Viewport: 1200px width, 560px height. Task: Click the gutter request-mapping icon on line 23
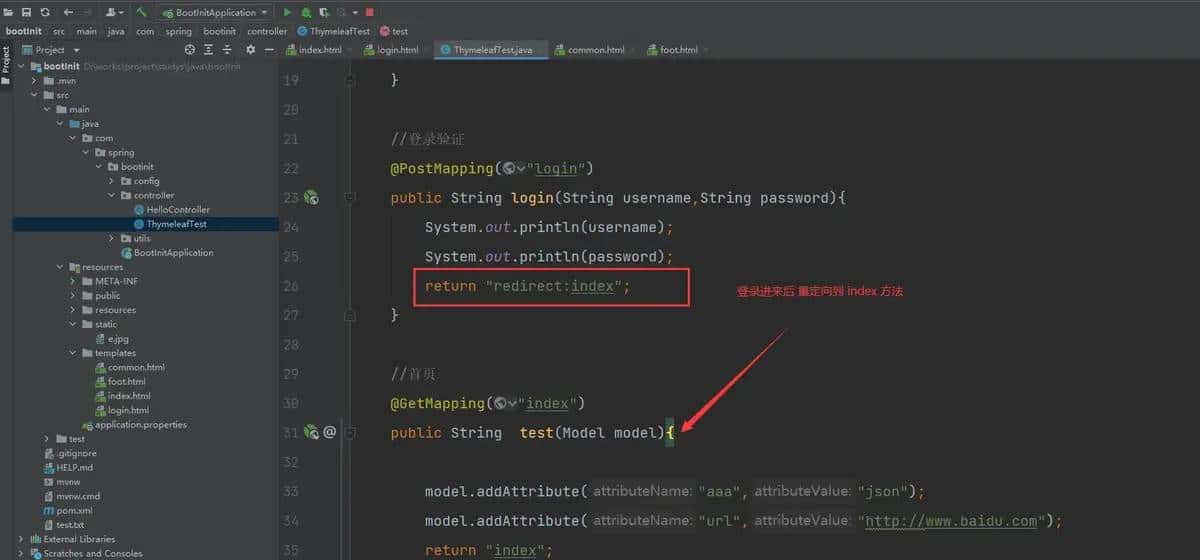point(311,198)
